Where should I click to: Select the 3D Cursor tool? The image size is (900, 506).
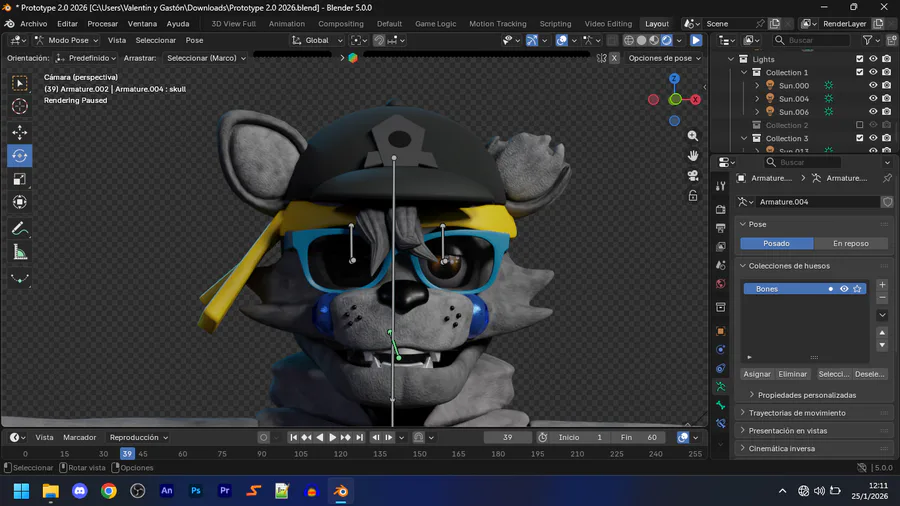tap(20, 106)
